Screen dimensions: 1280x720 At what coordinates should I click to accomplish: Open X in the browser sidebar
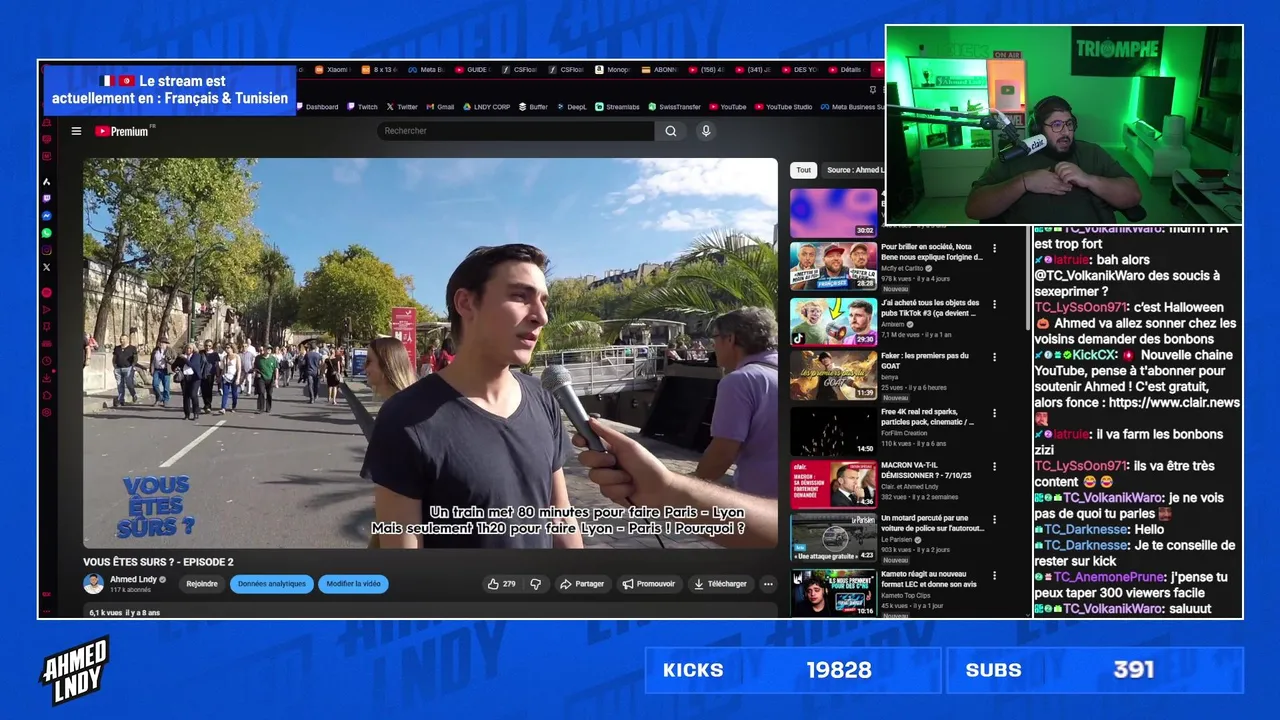(46, 267)
